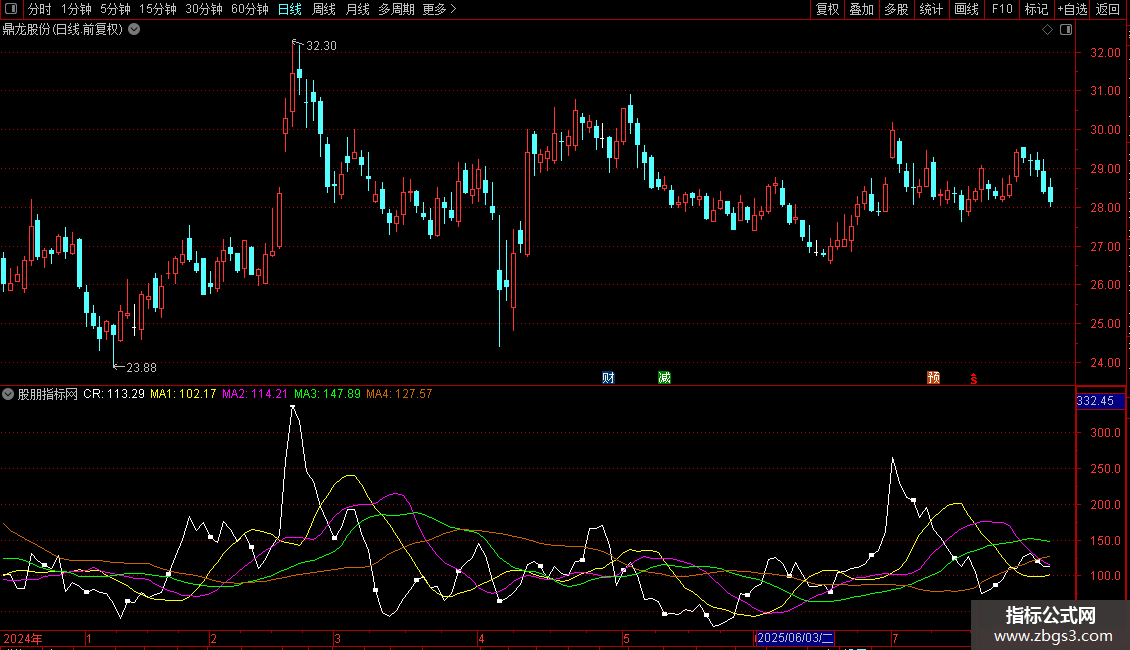Click the MA4: 127.57 label
This screenshot has height=650, width=1130.
(399, 394)
